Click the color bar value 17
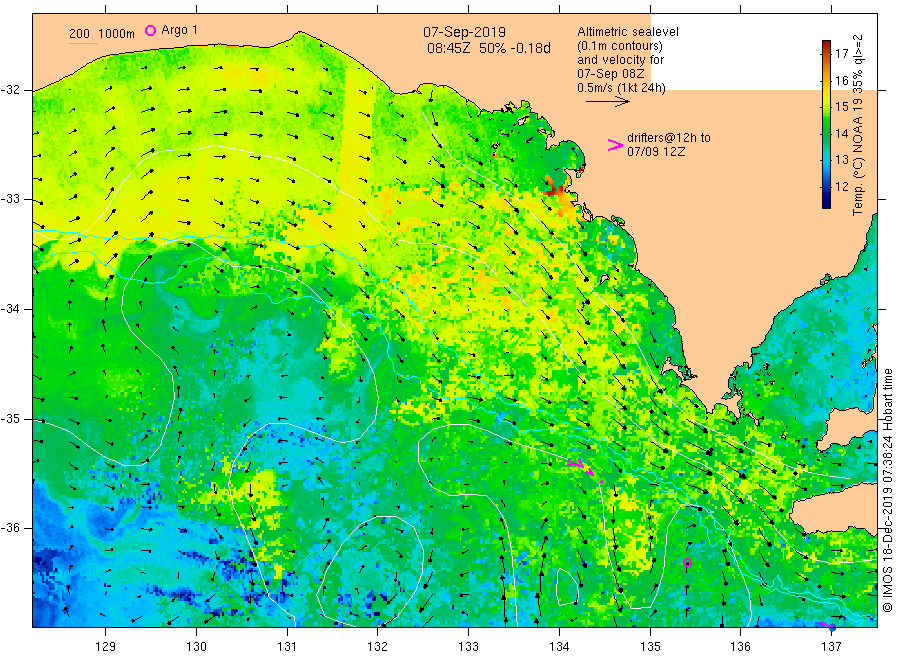900x660 pixels. coord(841,53)
